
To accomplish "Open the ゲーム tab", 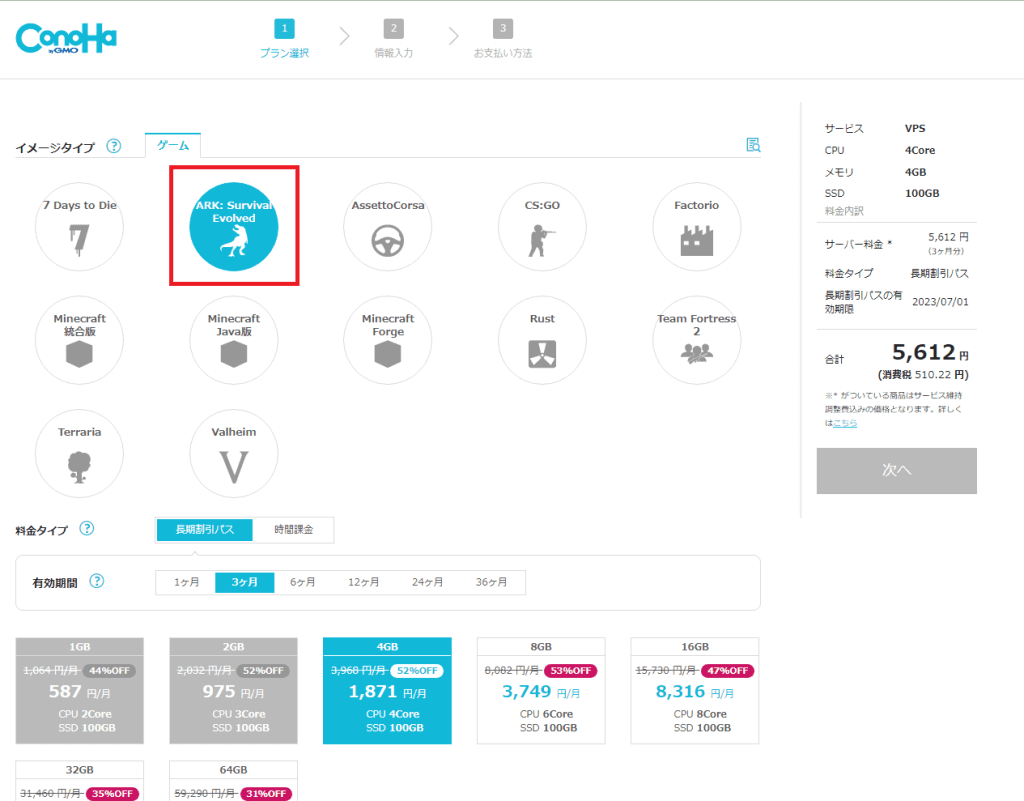I will tap(173, 146).
